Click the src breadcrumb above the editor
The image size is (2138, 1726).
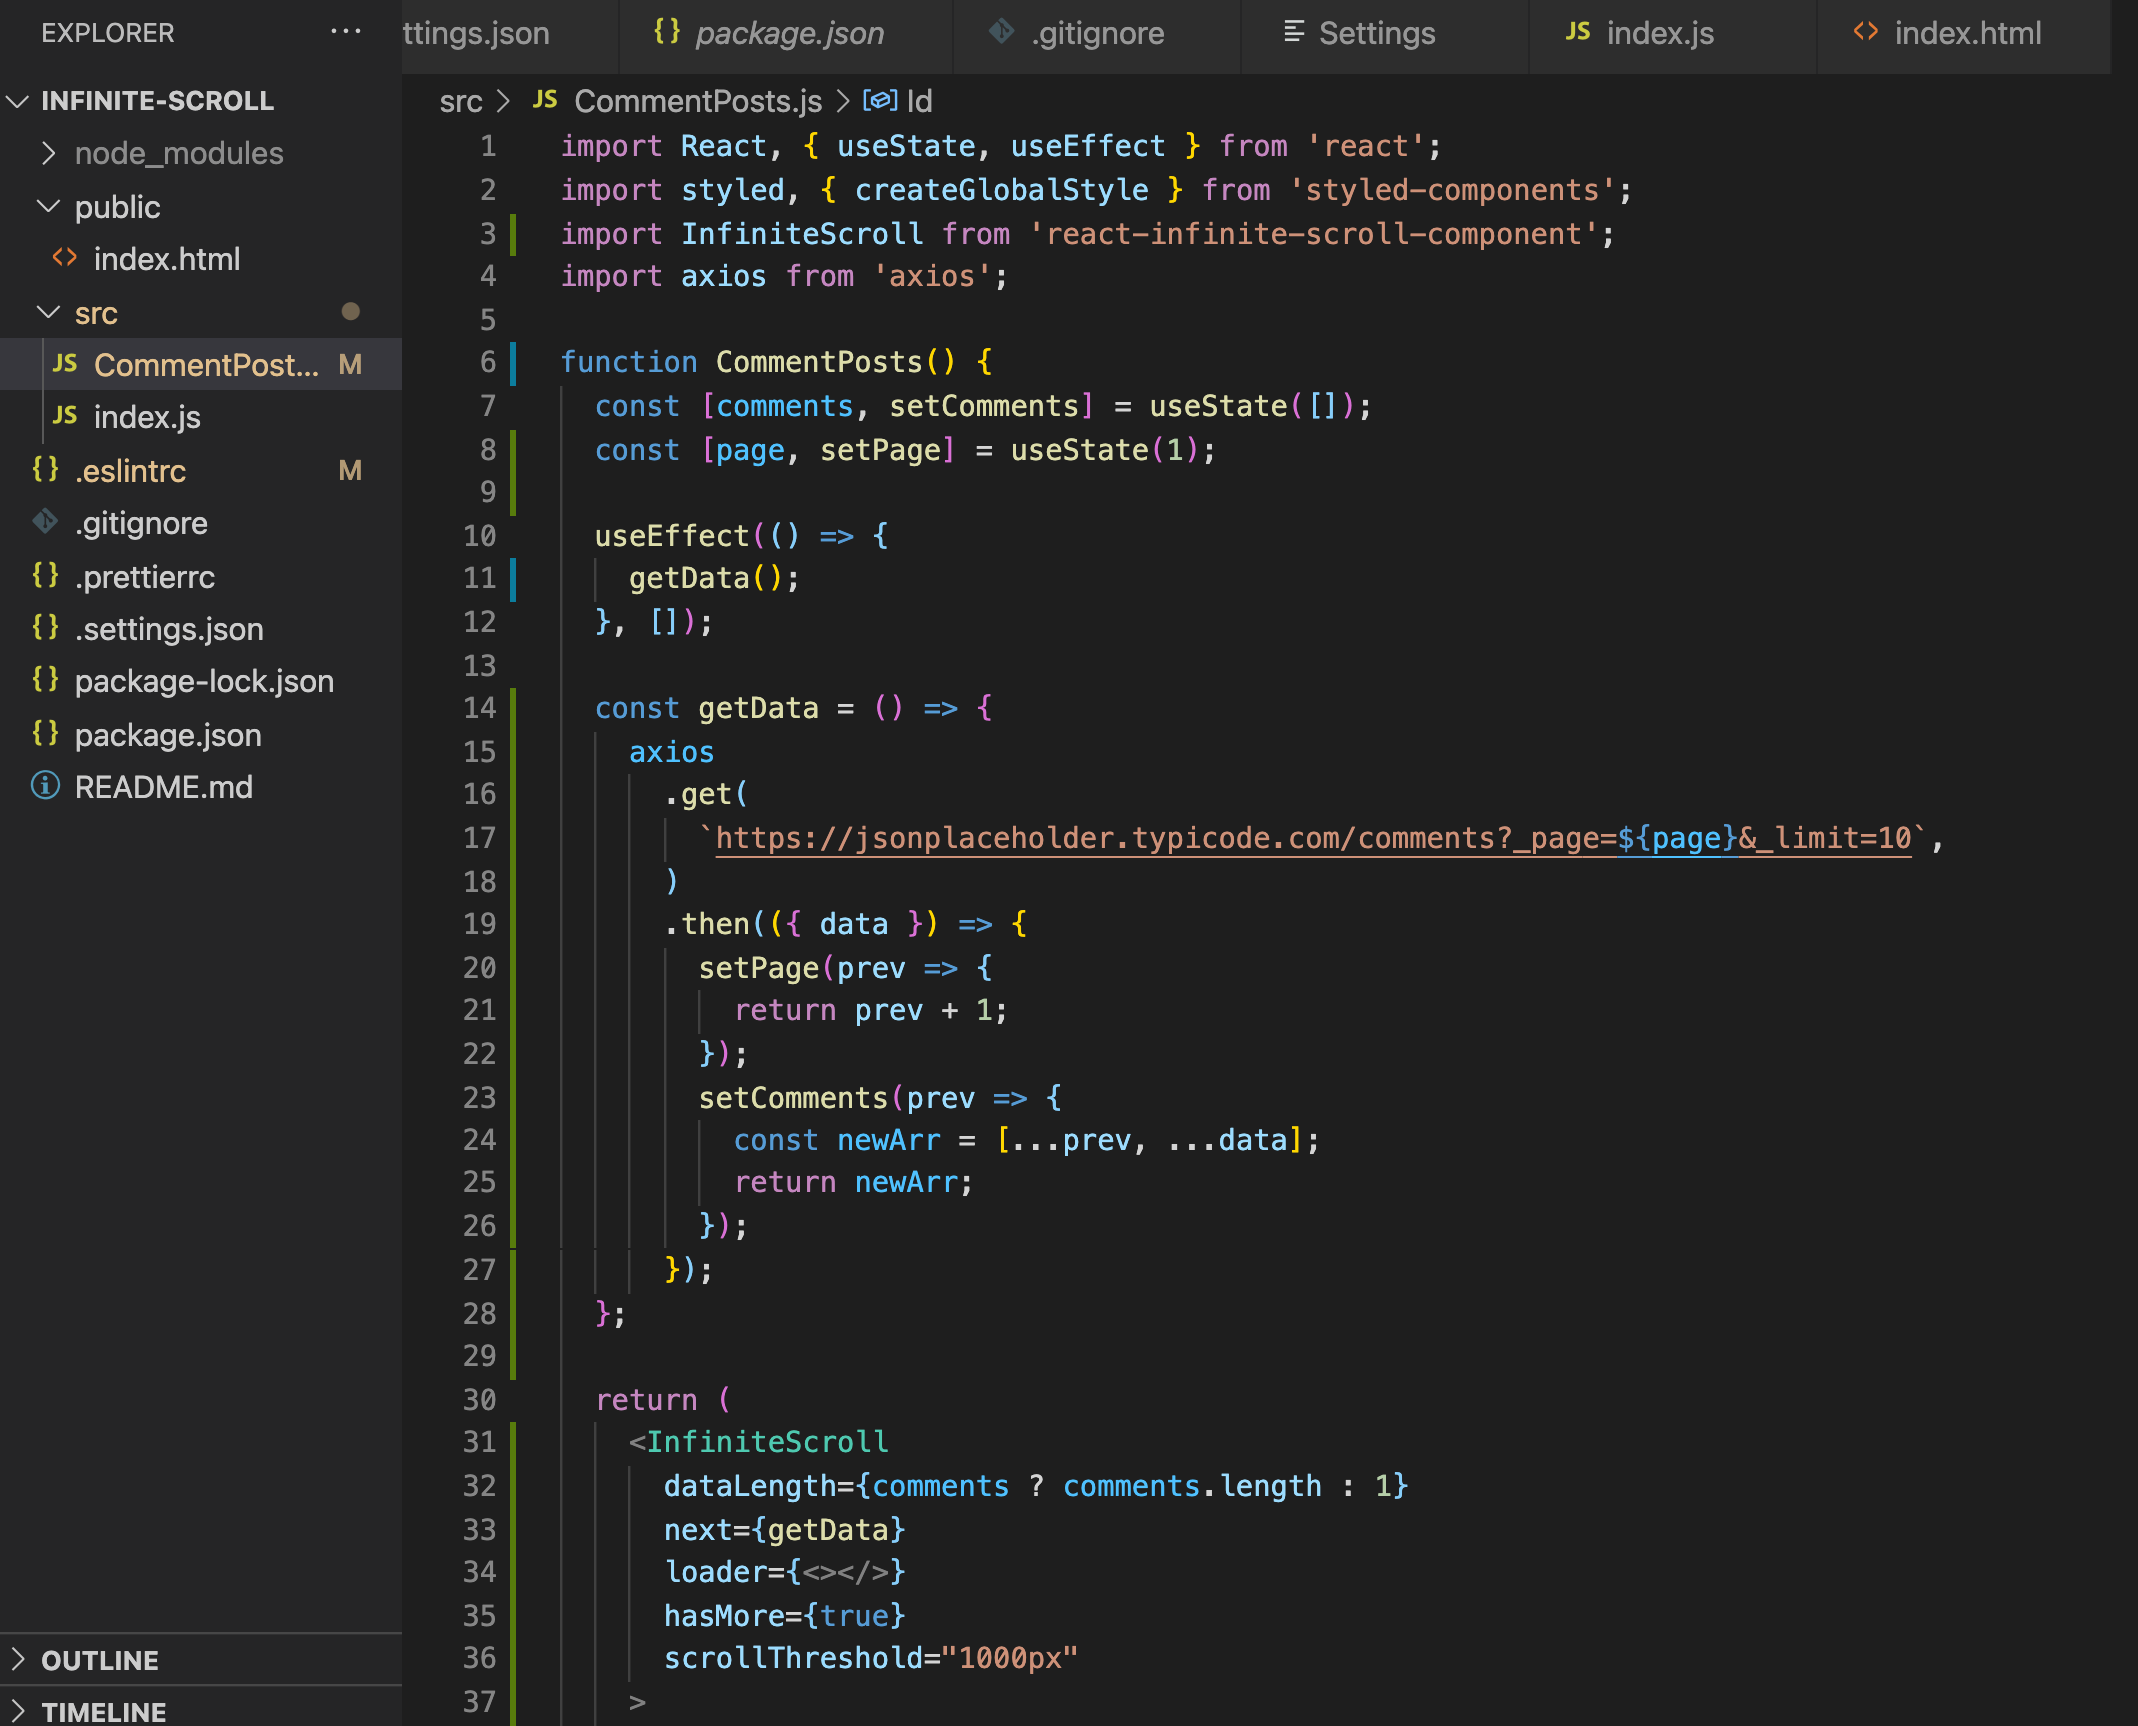[x=461, y=101]
